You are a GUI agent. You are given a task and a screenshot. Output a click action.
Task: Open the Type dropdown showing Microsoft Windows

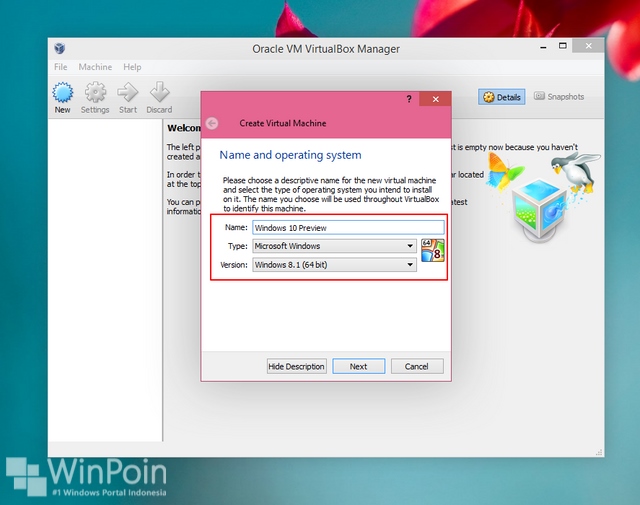coord(334,246)
